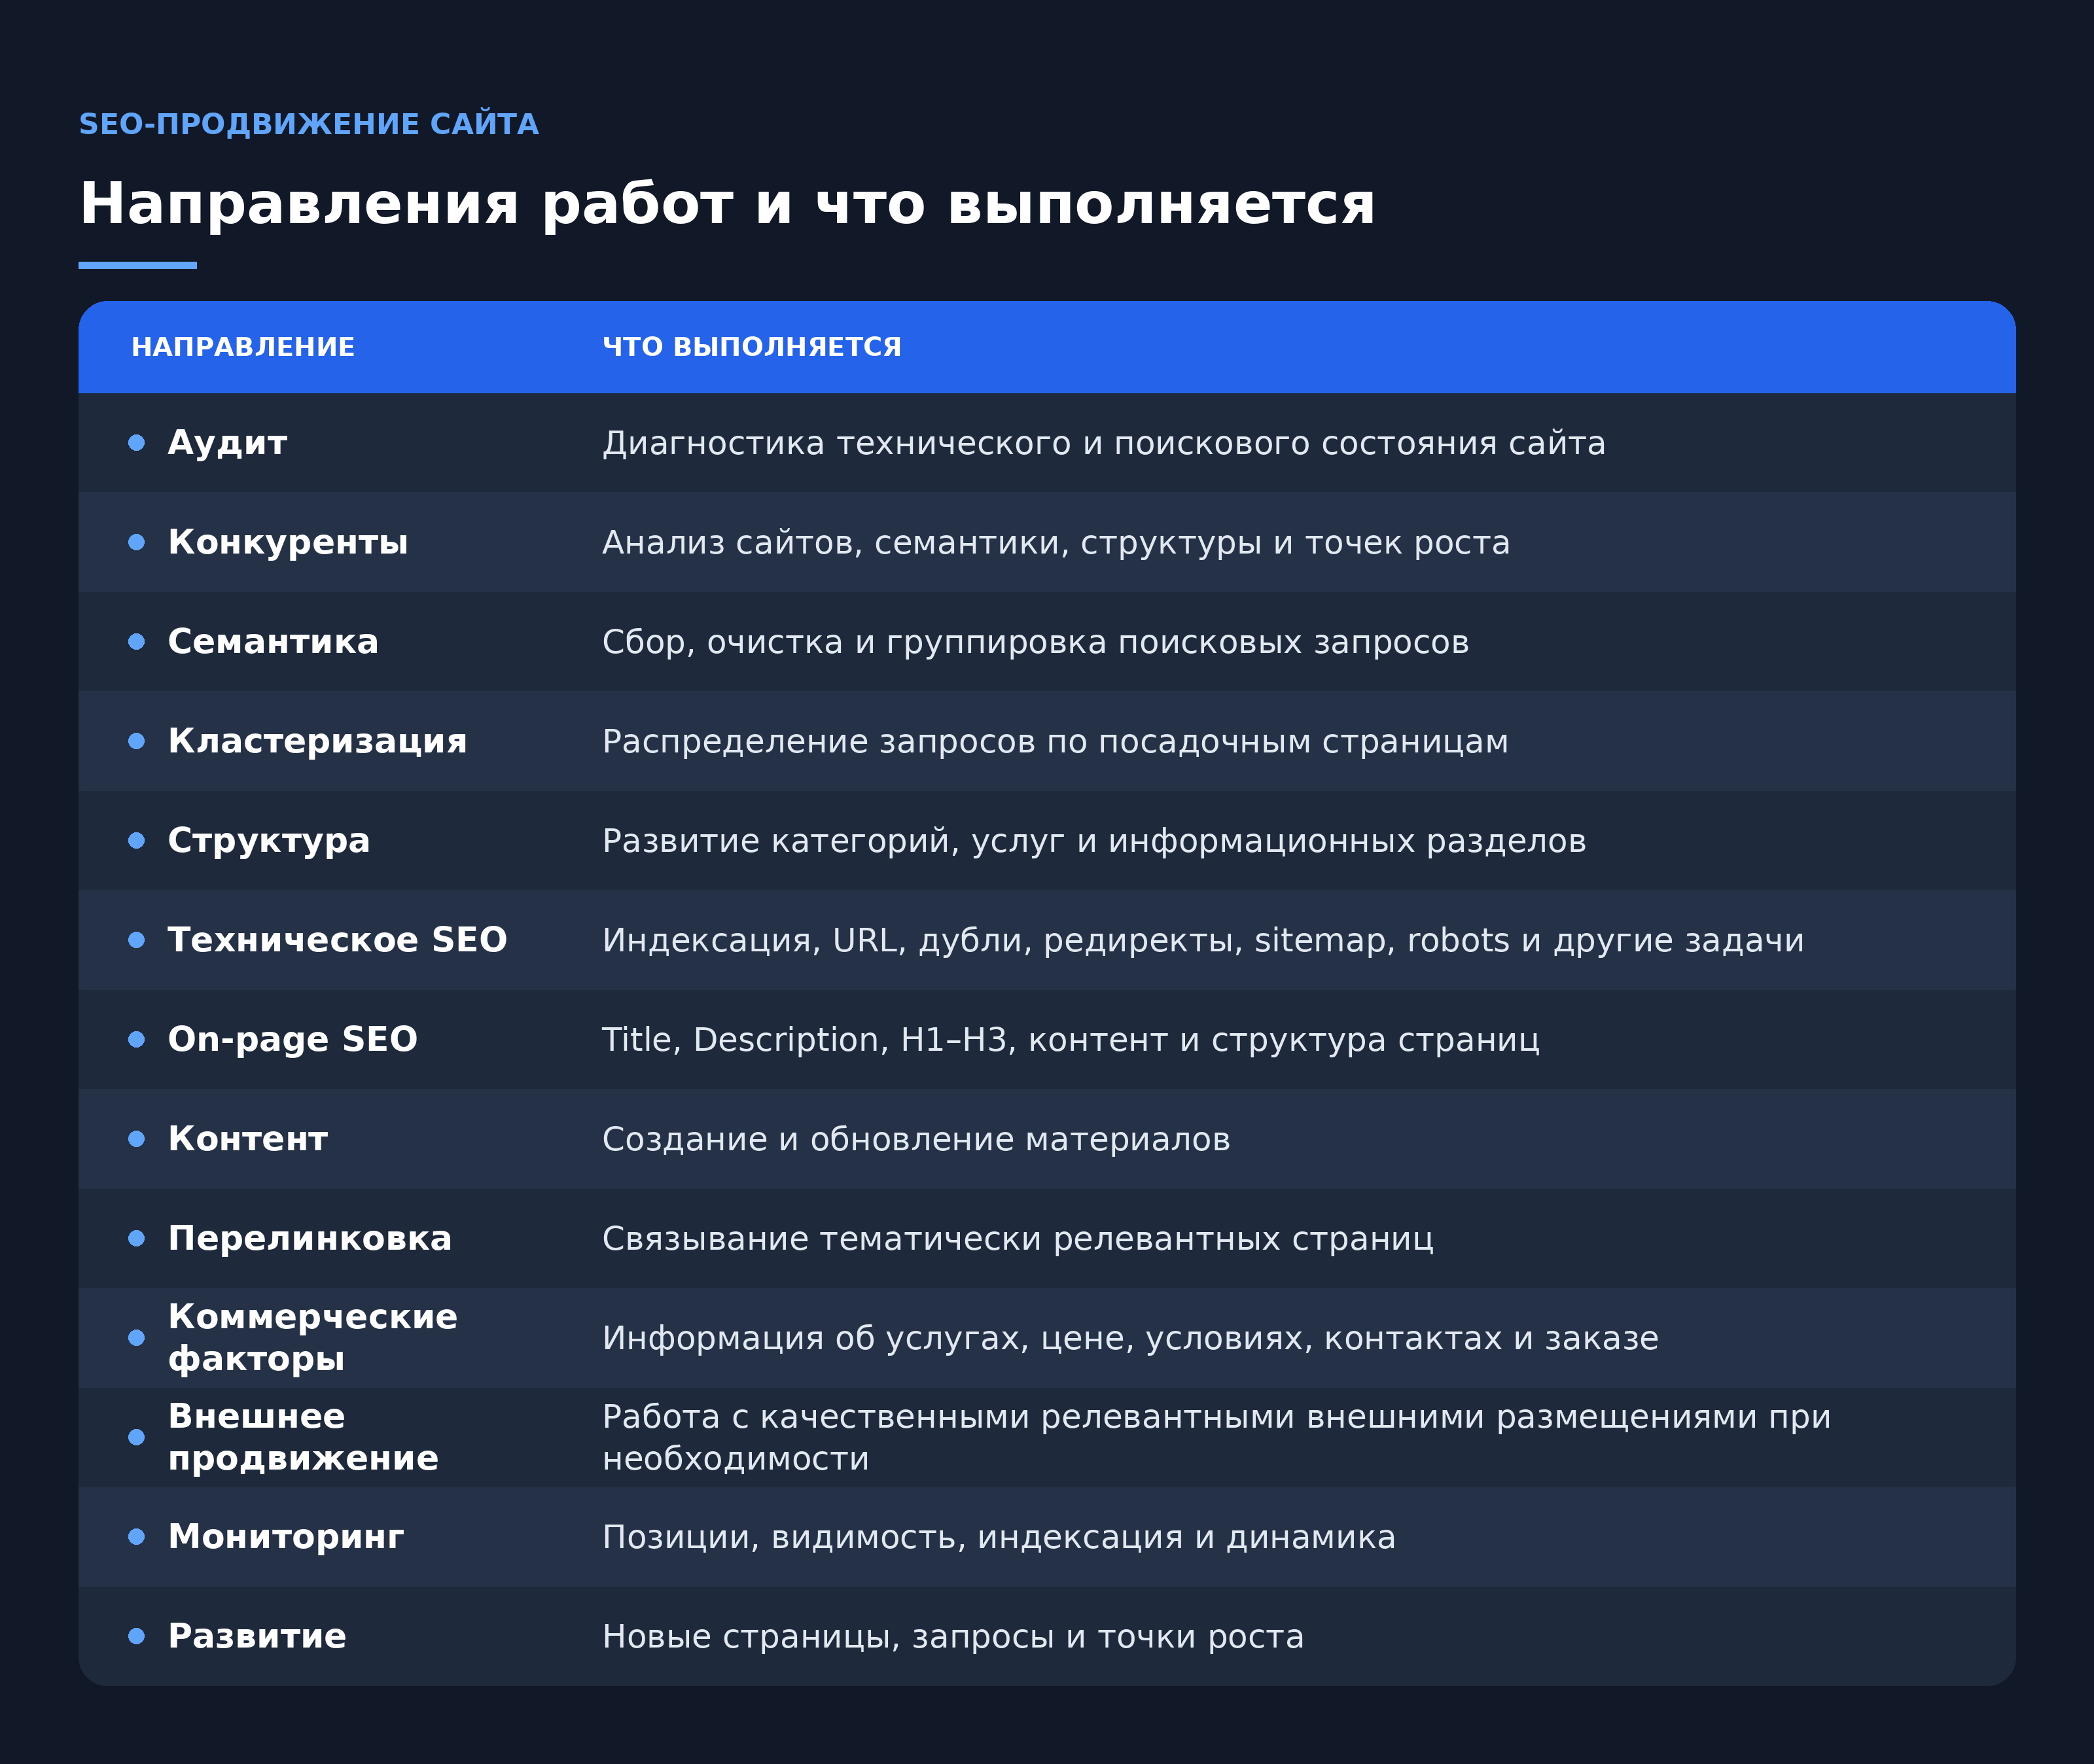Click 'Сбор, очистка и группировка поисковых запросов'

pyautogui.click(x=1036, y=641)
